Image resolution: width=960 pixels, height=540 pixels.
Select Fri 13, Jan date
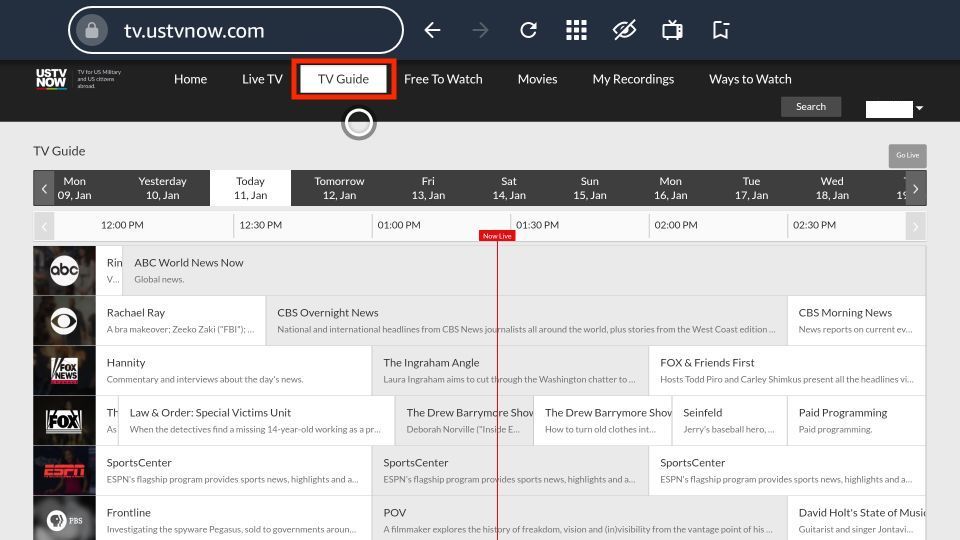click(x=428, y=188)
